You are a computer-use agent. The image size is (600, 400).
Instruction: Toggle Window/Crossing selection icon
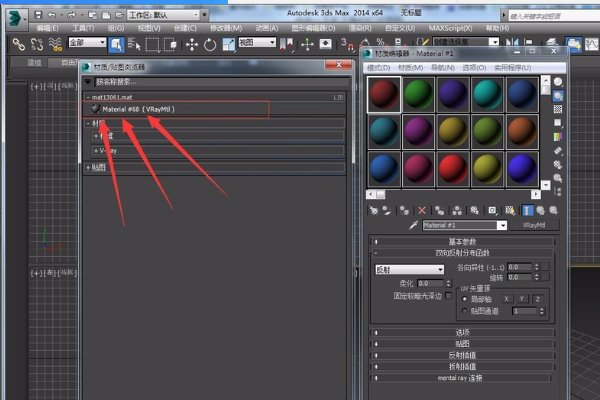170,45
